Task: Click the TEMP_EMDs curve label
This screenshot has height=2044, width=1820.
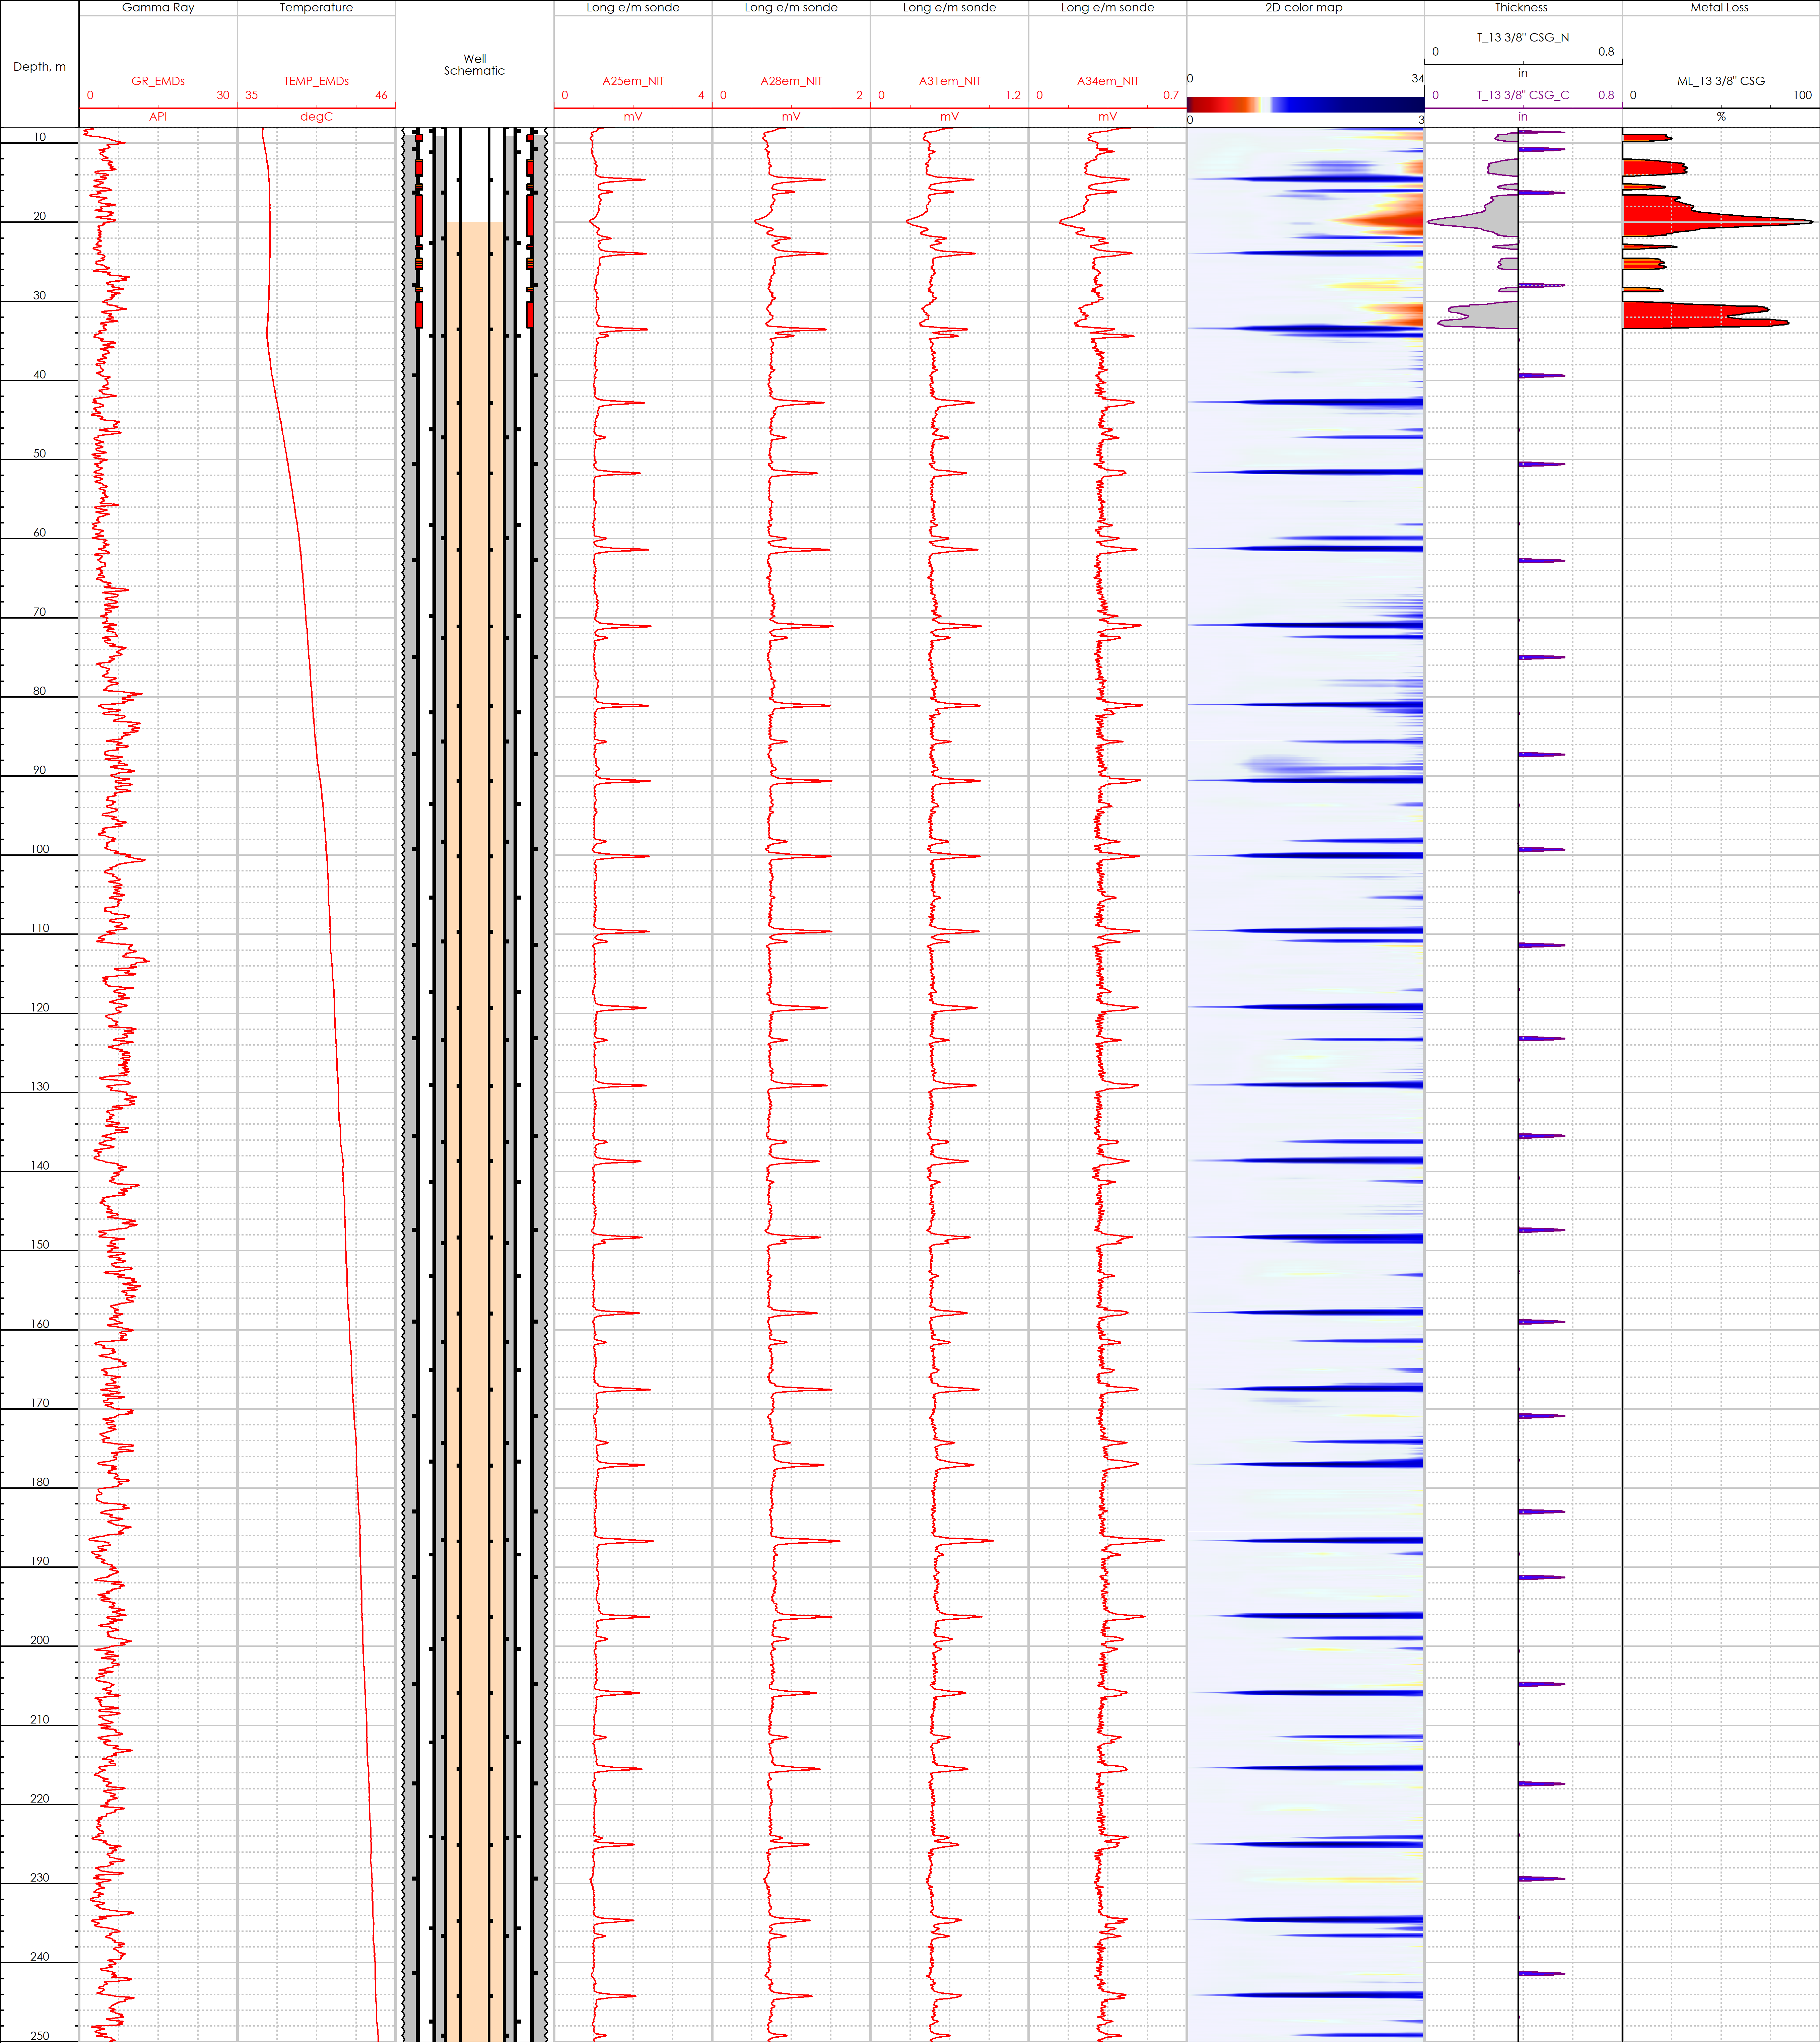Action: [x=316, y=81]
